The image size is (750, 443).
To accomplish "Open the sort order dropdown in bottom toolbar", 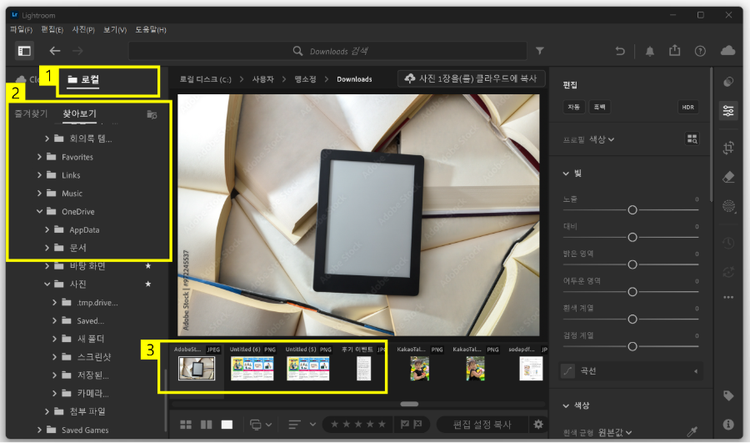I will [302, 424].
